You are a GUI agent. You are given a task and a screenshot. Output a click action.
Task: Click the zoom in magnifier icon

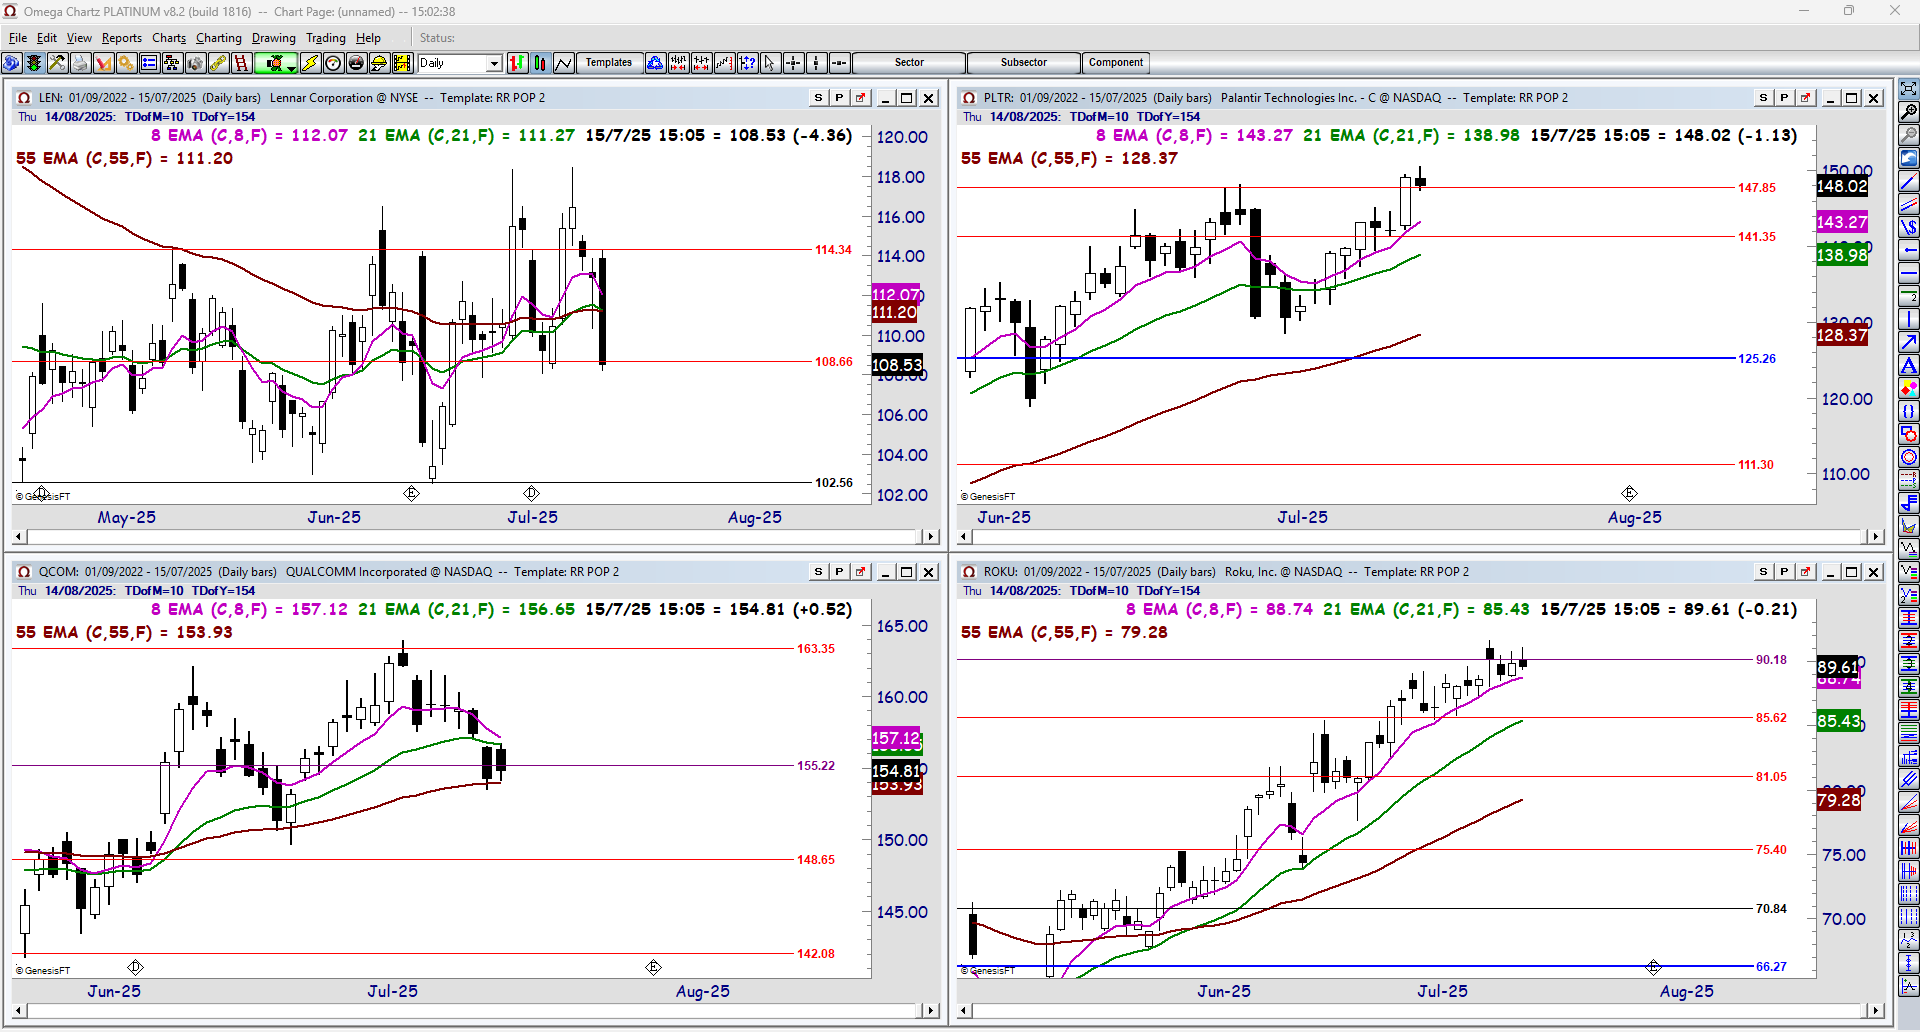coord(1909,111)
